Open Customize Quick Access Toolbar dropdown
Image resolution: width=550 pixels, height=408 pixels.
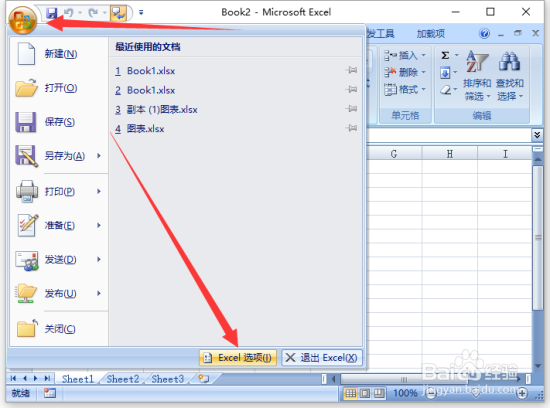tap(141, 13)
